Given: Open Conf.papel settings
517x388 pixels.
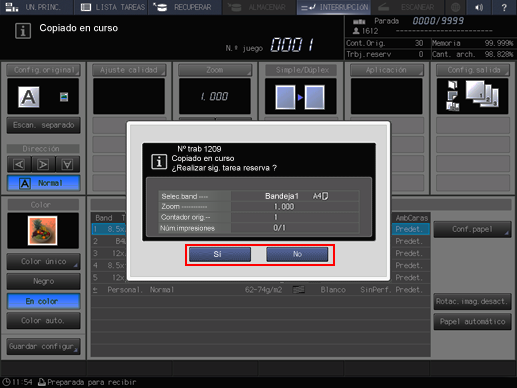Looking at the screenshot, I should (472, 229).
